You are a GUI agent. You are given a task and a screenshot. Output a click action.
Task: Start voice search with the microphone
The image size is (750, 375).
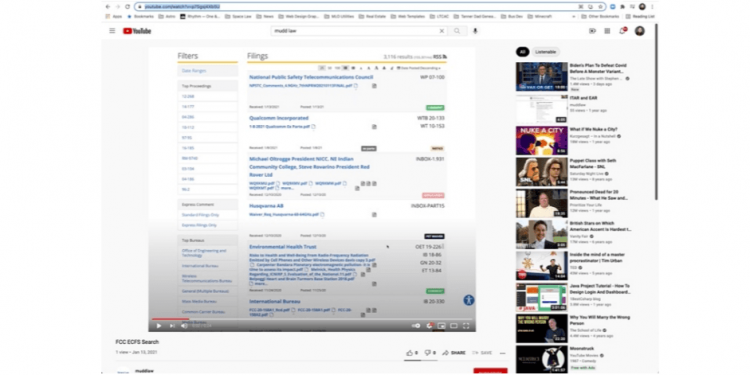[x=475, y=31]
